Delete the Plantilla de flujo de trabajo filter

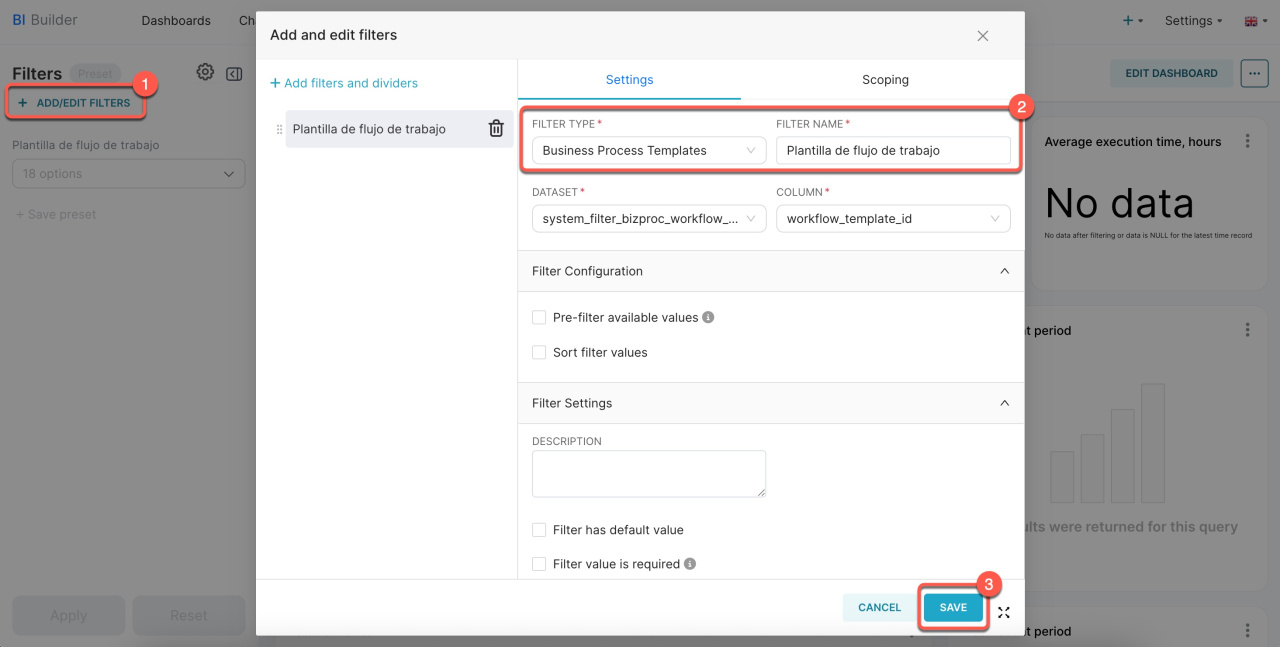[x=495, y=129]
